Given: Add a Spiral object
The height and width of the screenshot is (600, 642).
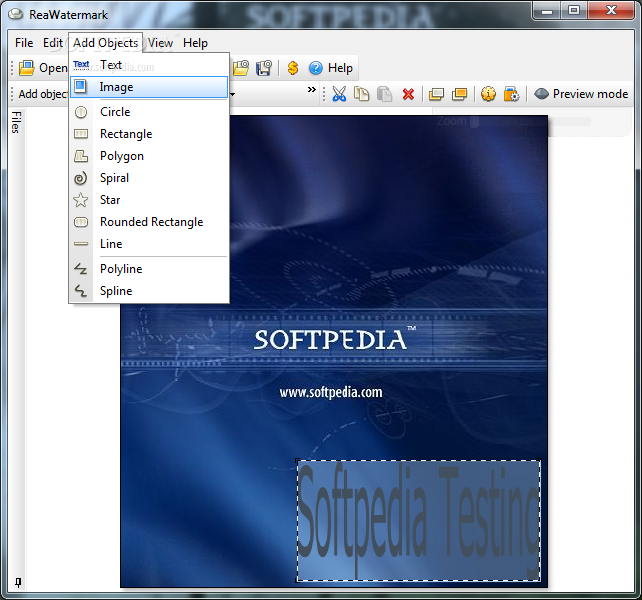Looking at the screenshot, I should 149,178.
